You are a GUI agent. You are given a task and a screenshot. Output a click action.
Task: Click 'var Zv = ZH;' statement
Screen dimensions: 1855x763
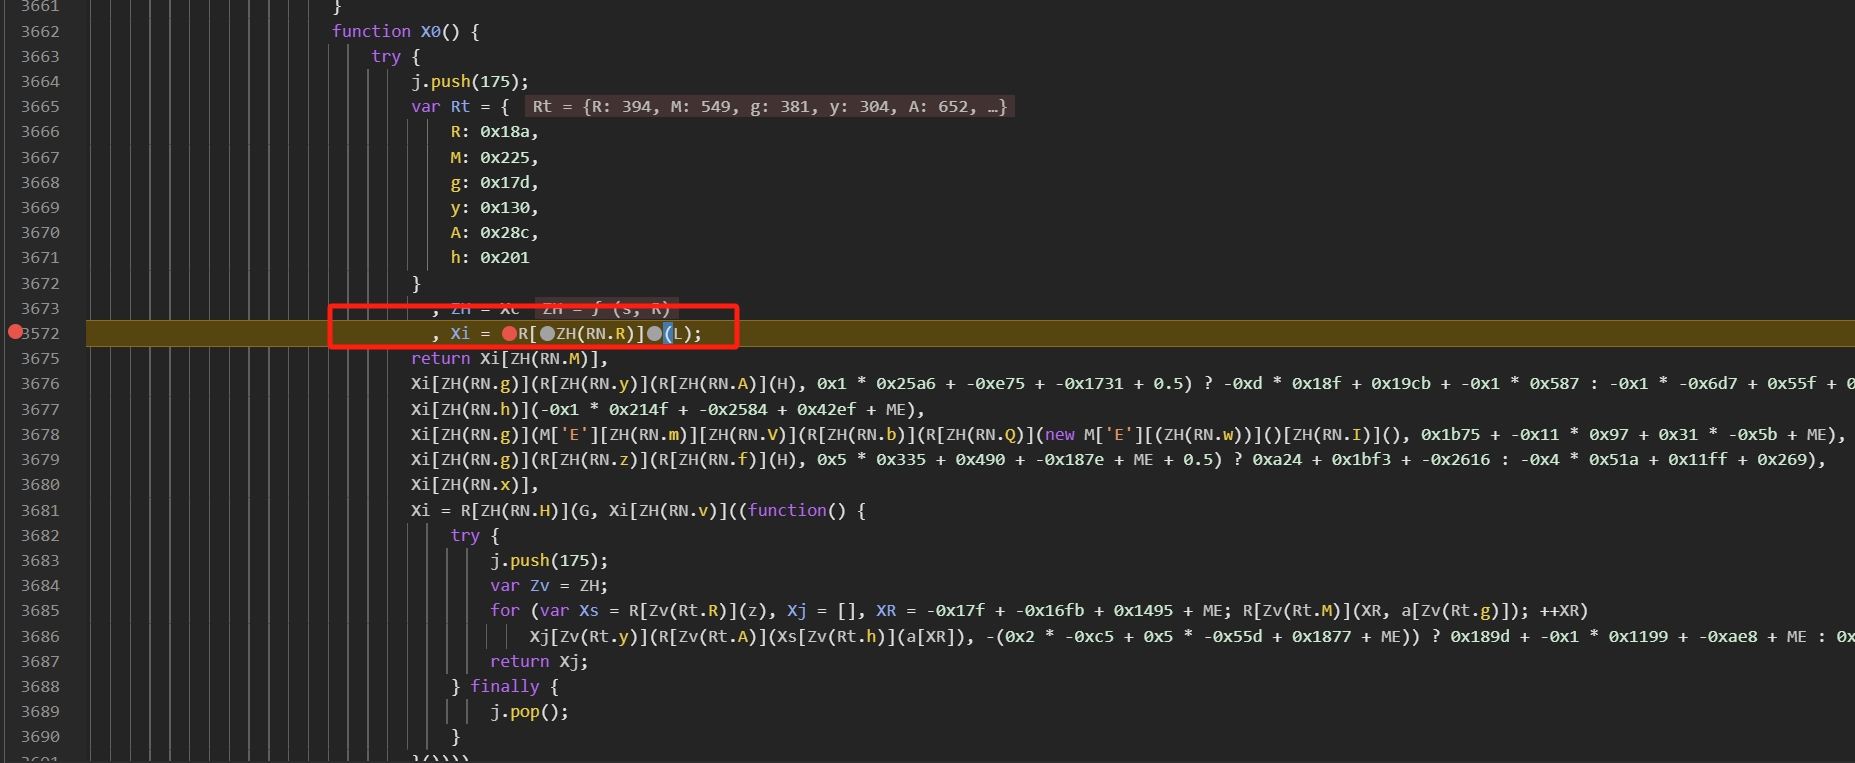pos(549,585)
